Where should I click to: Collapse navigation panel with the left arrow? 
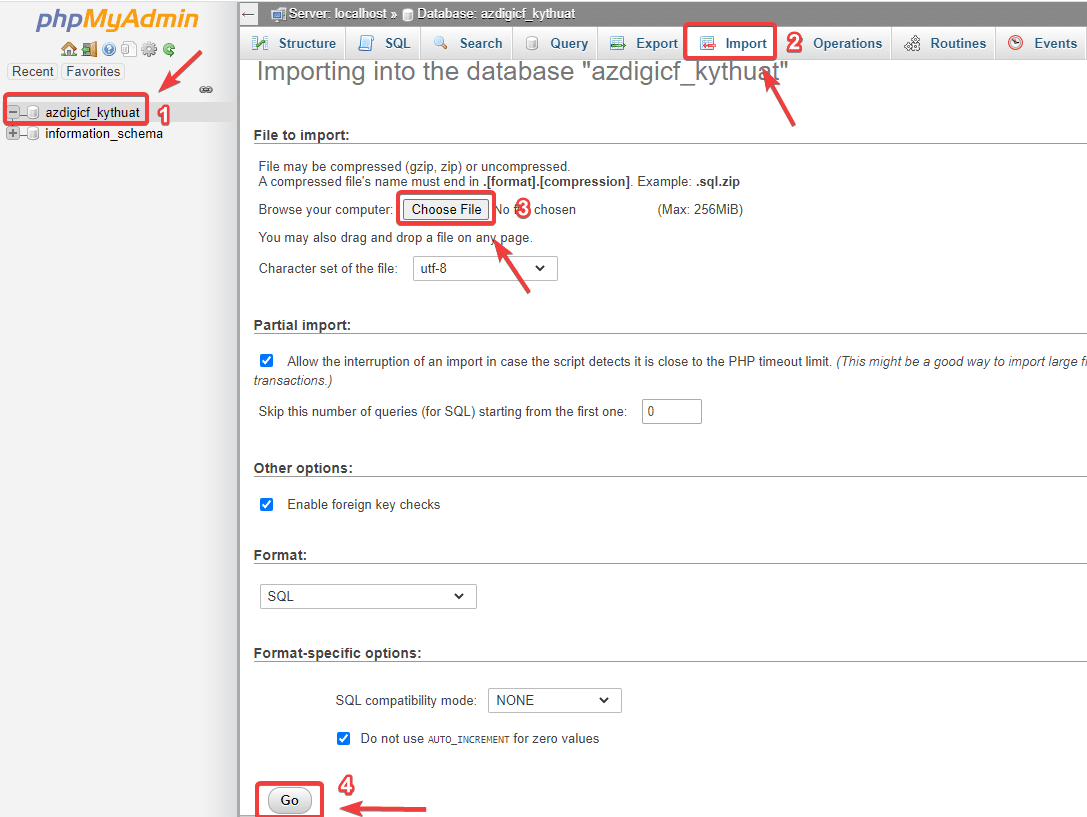(248, 13)
